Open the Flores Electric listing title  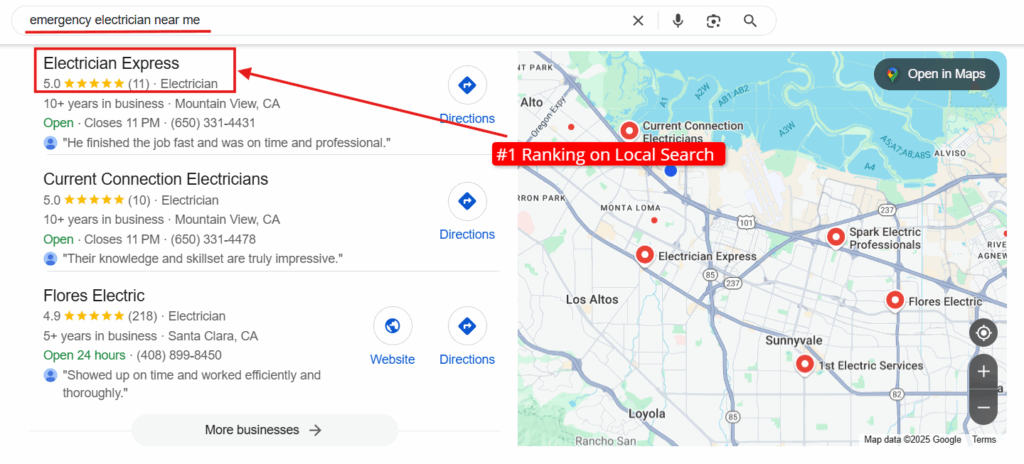point(94,296)
